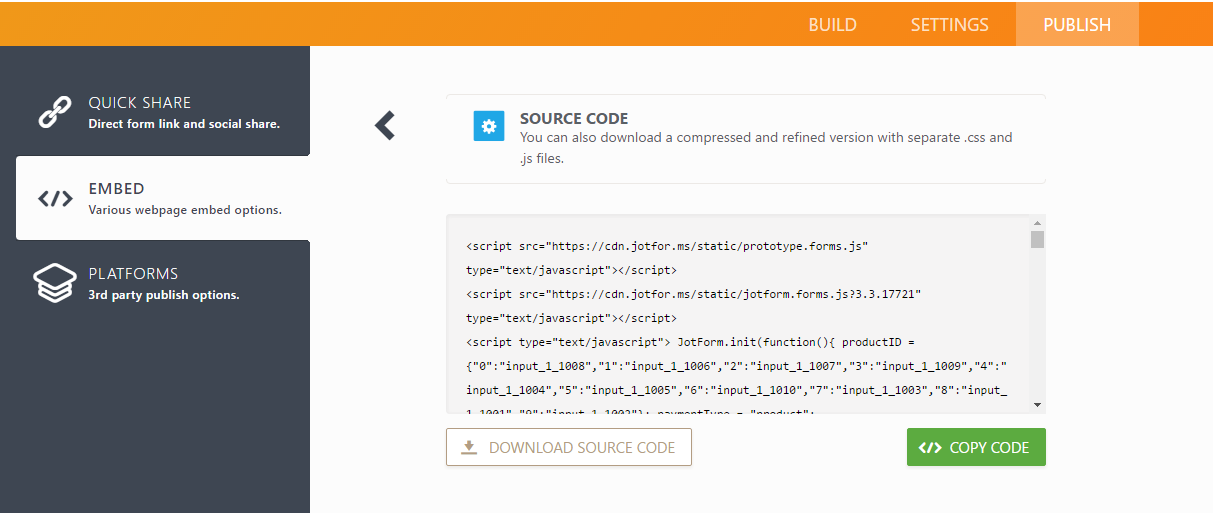Click DOWNLOAD SOURCE CODE button
The height and width of the screenshot is (513, 1213).
(x=569, y=447)
